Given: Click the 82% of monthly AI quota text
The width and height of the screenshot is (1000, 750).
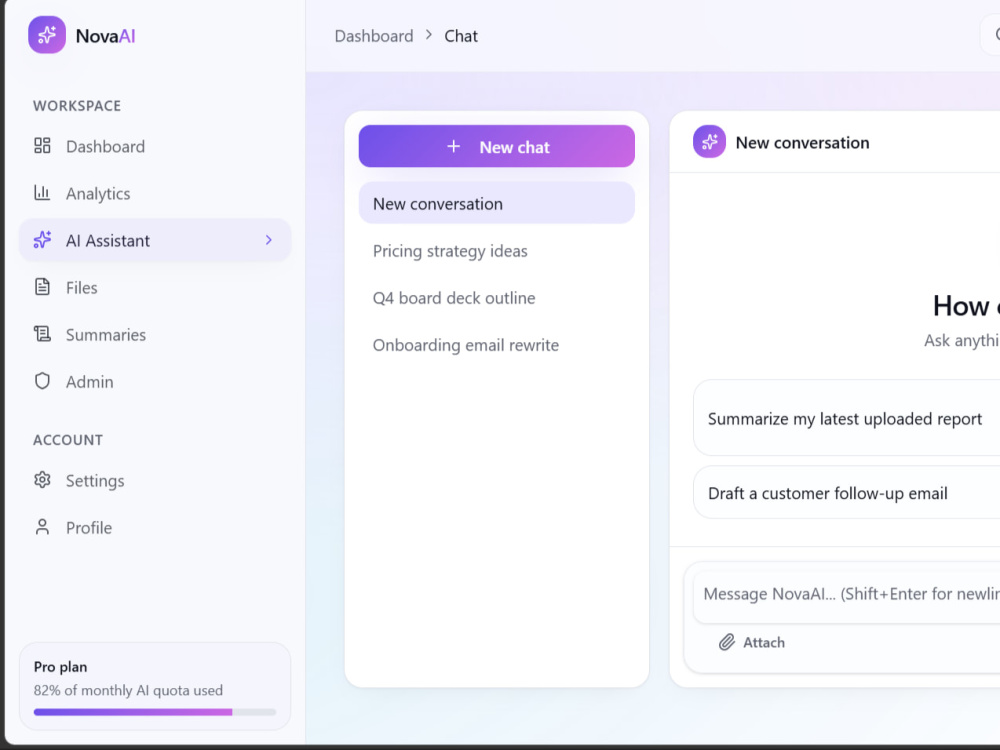Looking at the screenshot, I should (128, 690).
